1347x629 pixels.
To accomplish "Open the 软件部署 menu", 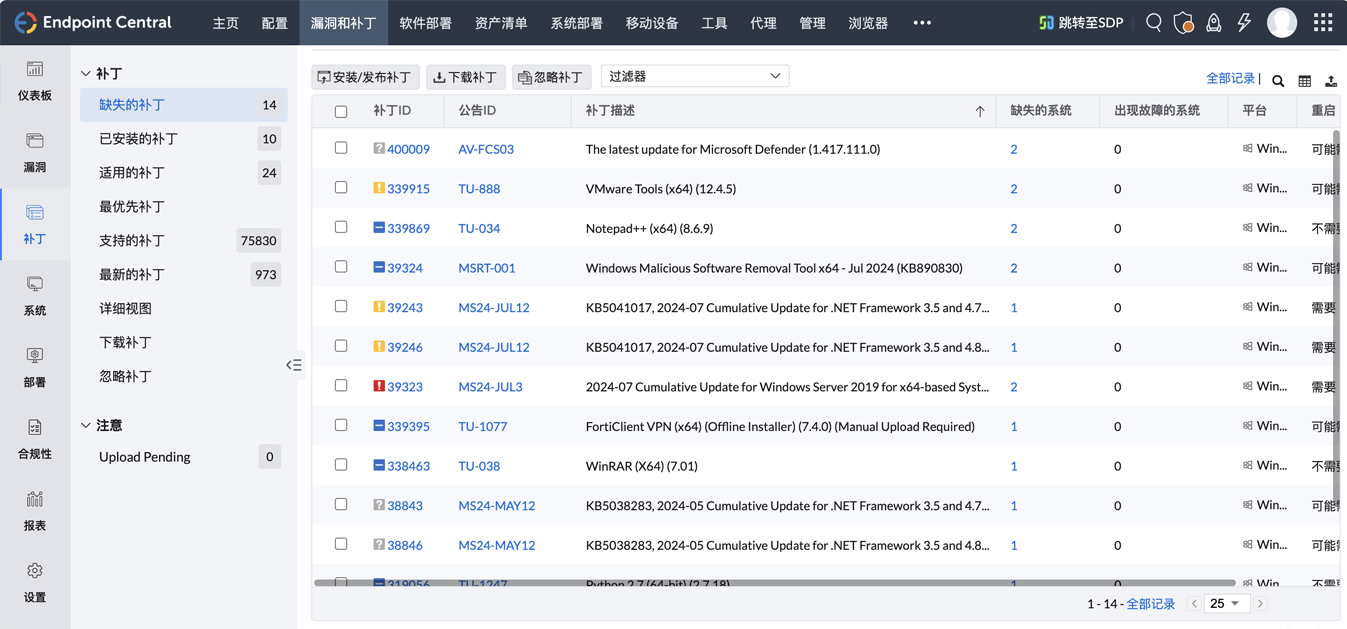I will (425, 23).
